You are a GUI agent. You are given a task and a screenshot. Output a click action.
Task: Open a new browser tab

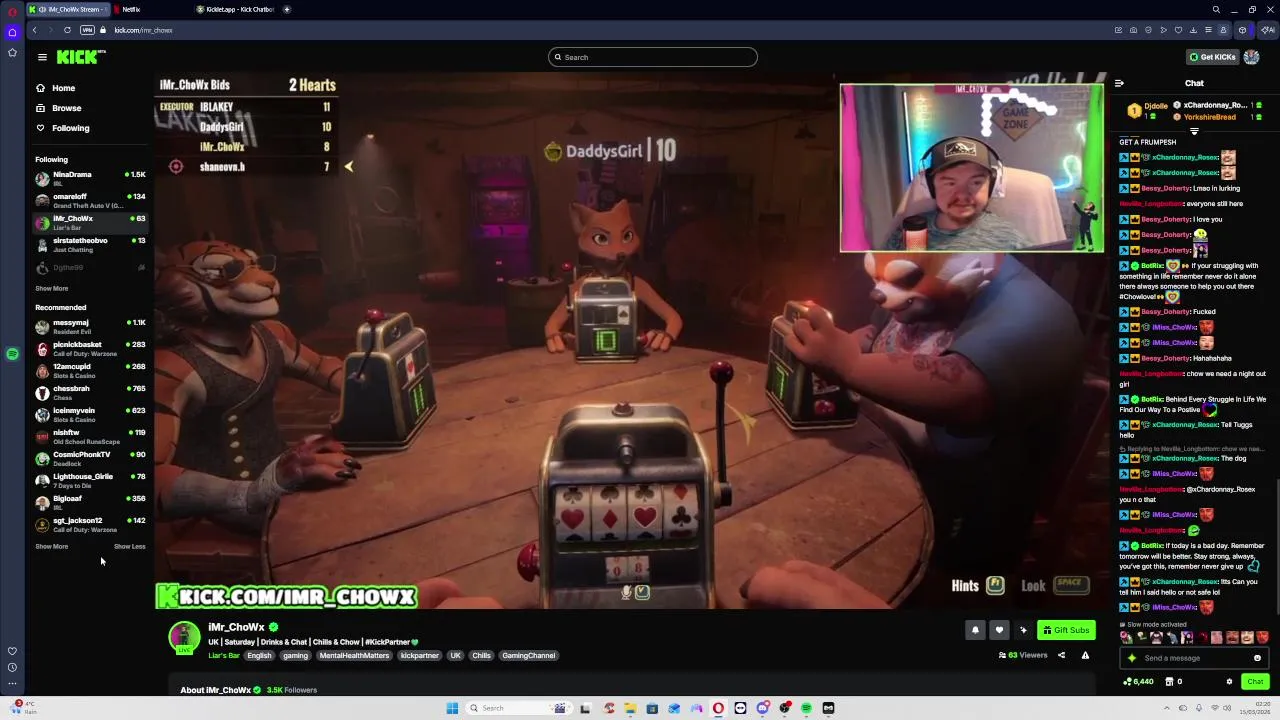pyautogui.click(x=286, y=9)
